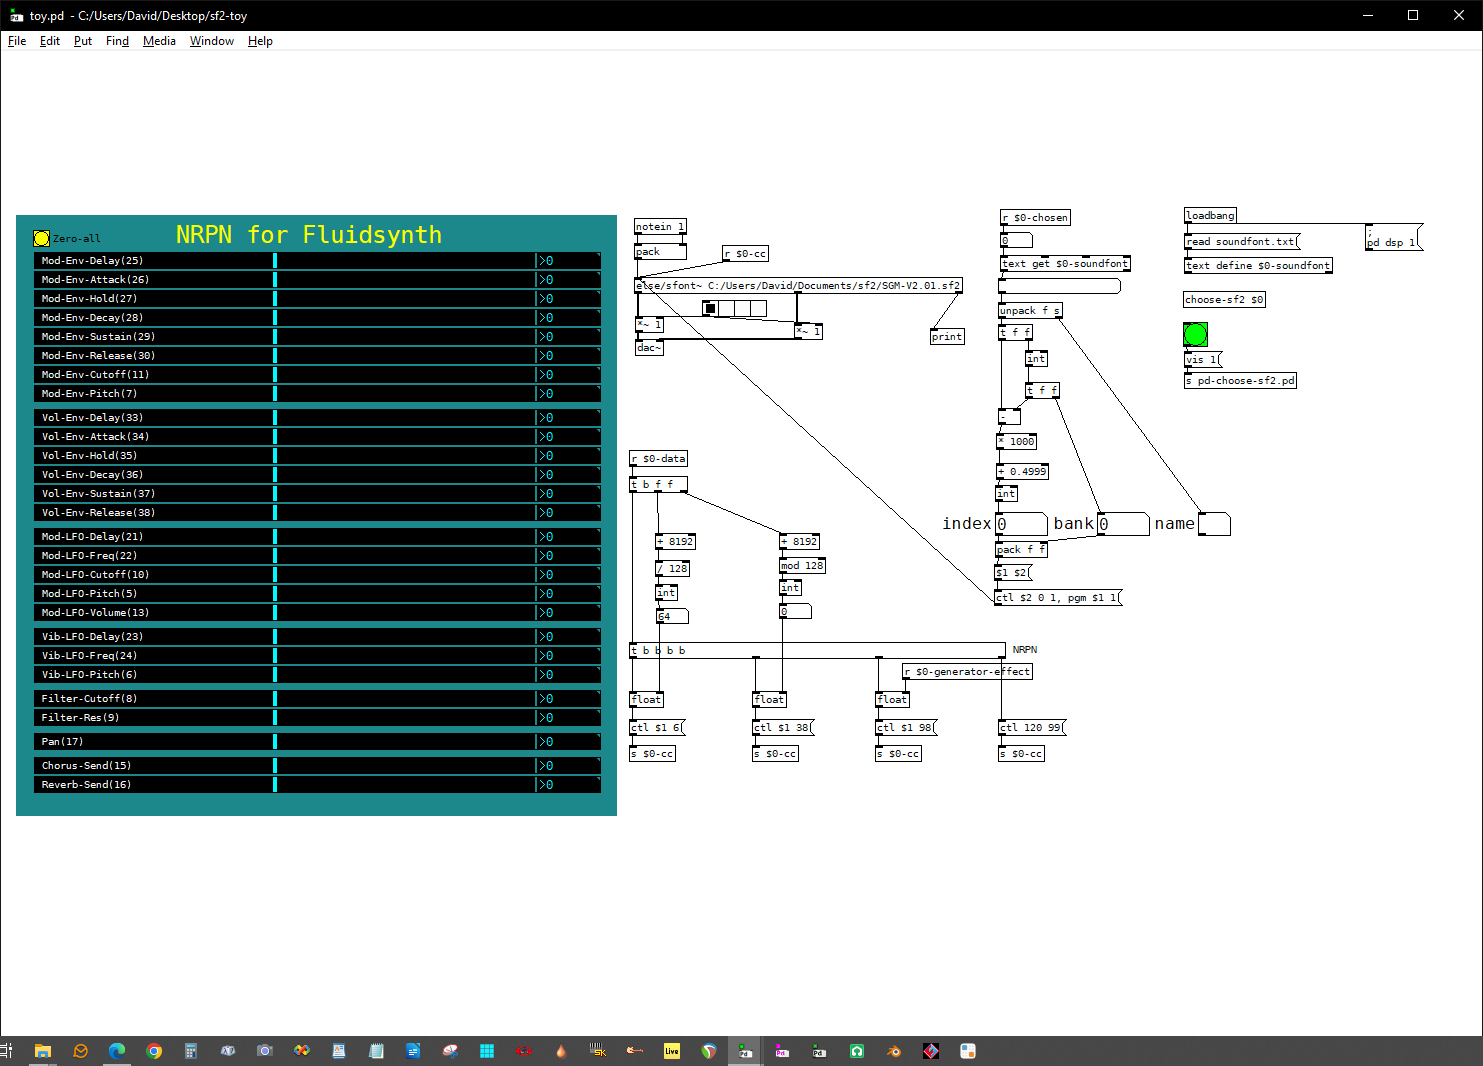Open the Media menu
The width and height of the screenshot is (1483, 1066).
(x=159, y=41)
